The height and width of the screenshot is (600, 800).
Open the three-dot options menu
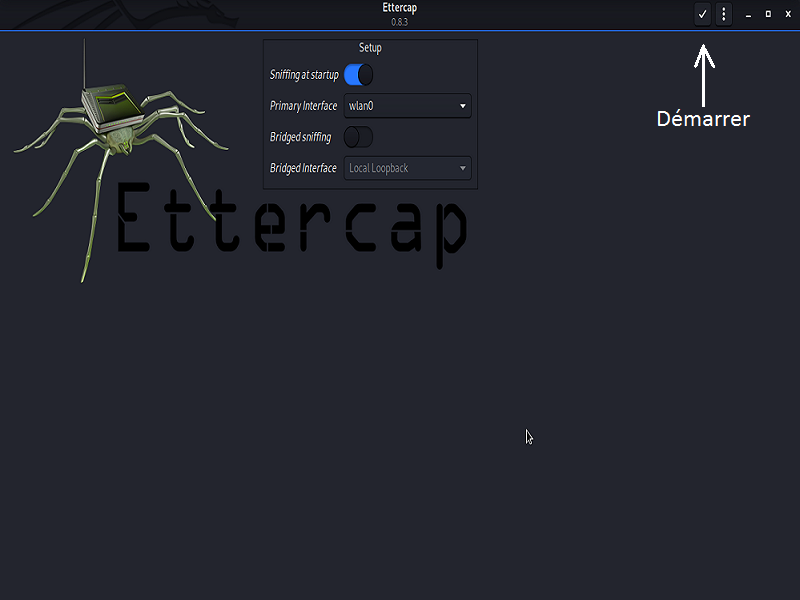[x=723, y=14]
